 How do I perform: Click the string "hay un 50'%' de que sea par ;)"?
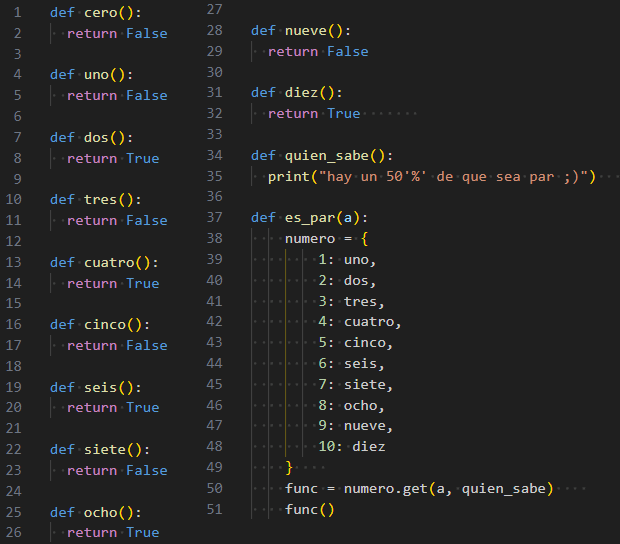[454, 177]
